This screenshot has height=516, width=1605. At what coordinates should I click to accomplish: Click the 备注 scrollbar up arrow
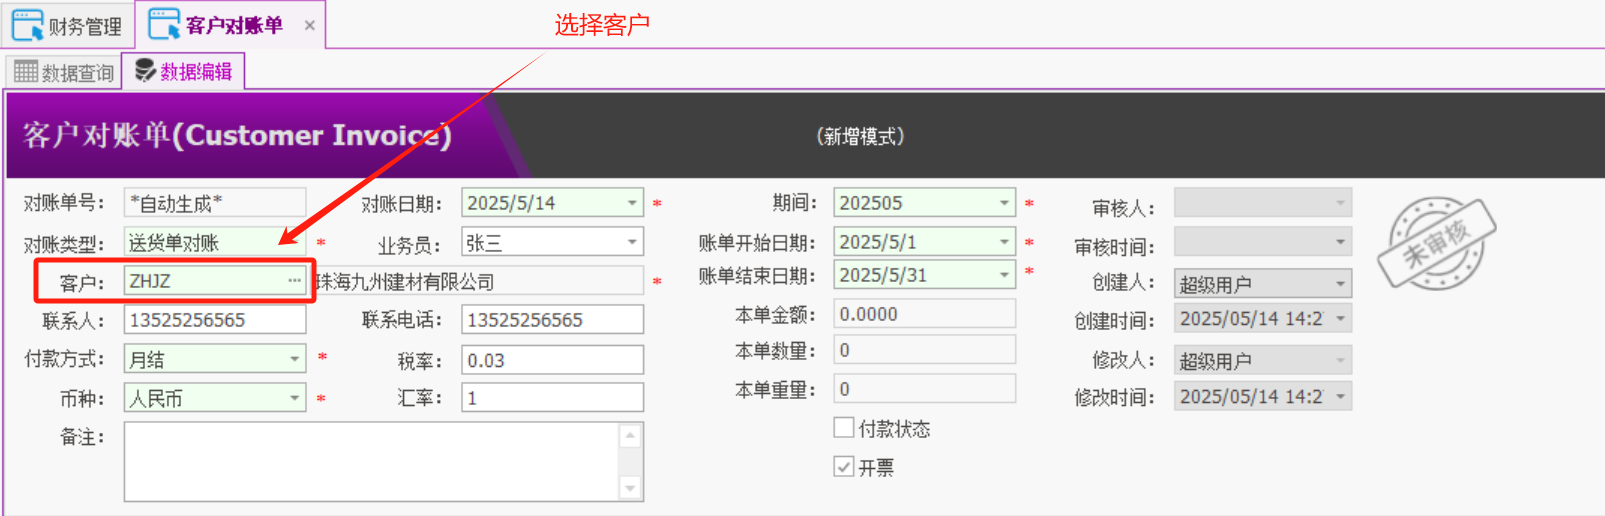click(x=630, y=435)
